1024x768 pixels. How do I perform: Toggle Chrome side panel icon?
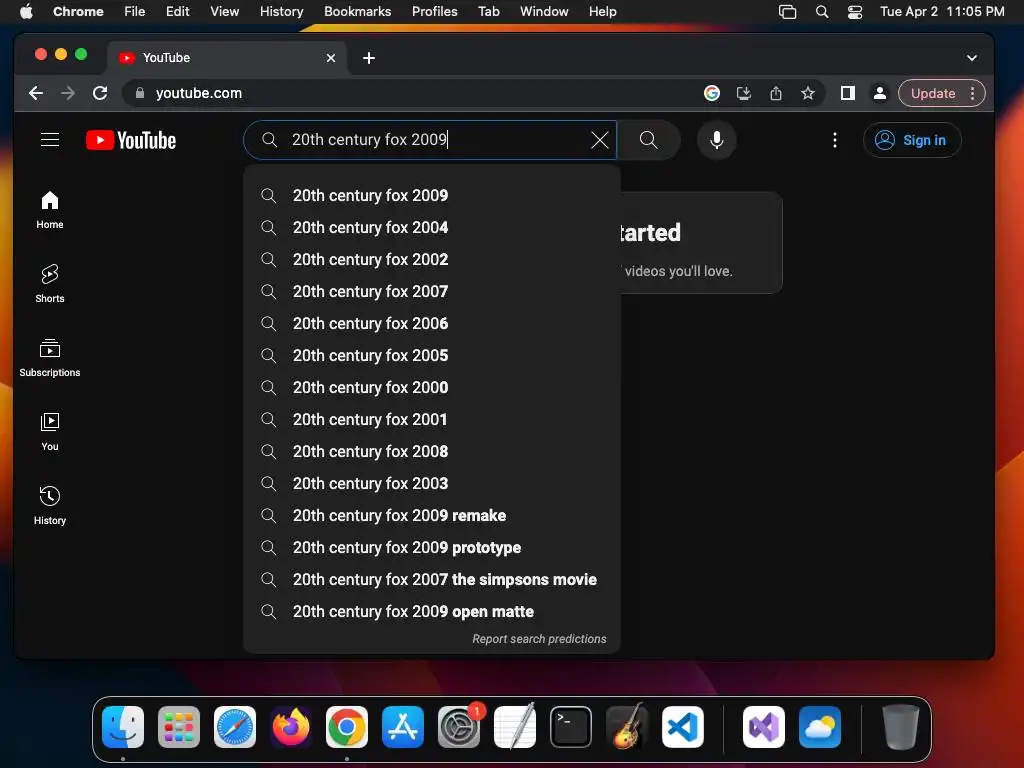pyautogui.click(x=848, y=93)
